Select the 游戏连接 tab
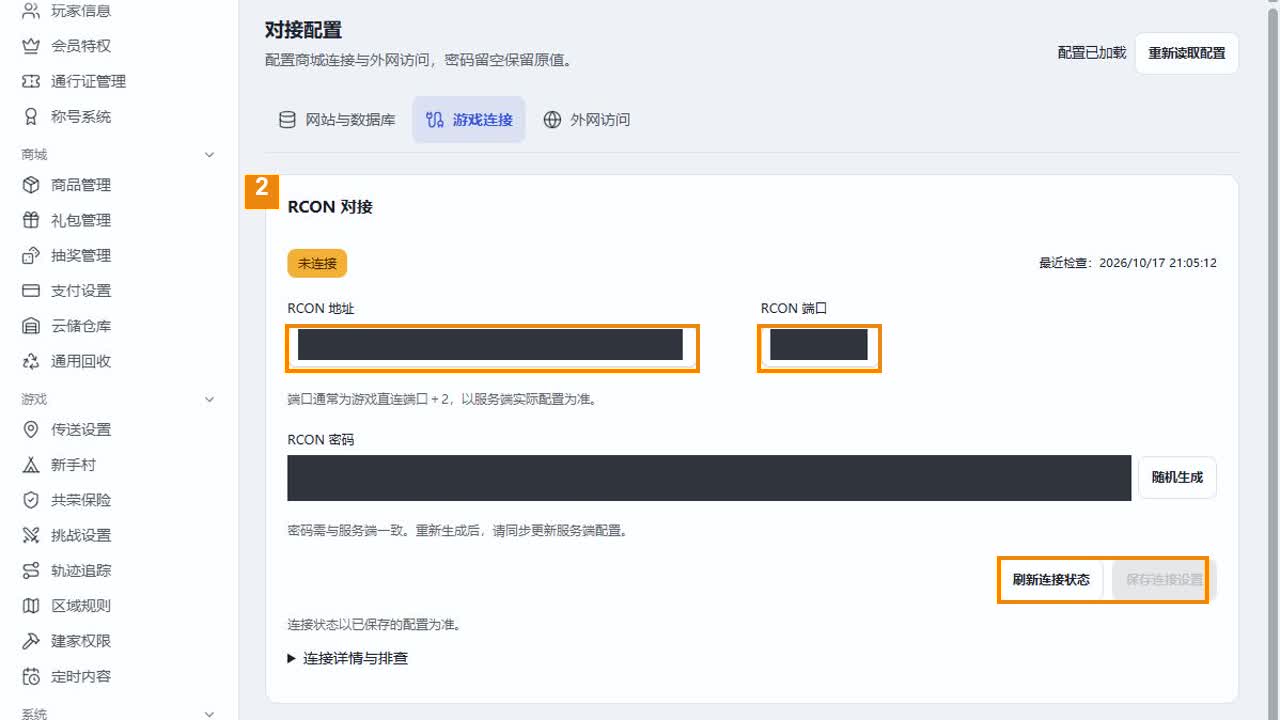1280x720 pixels. 469,120
